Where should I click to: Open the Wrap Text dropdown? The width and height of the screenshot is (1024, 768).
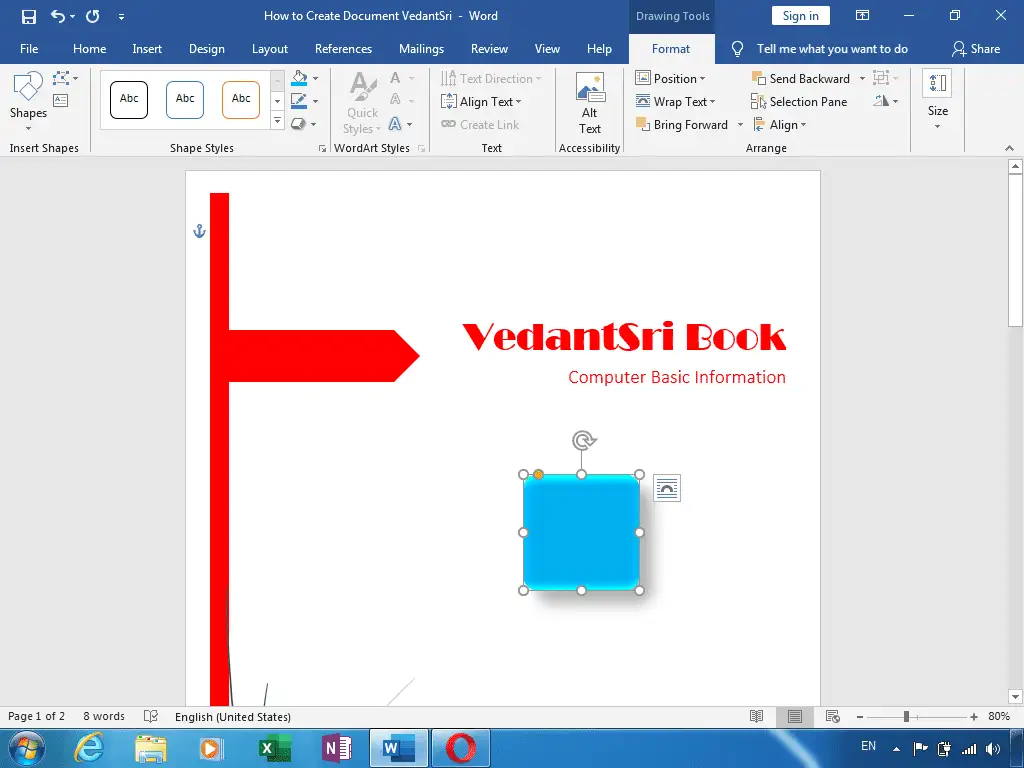[x=675, y=101]
